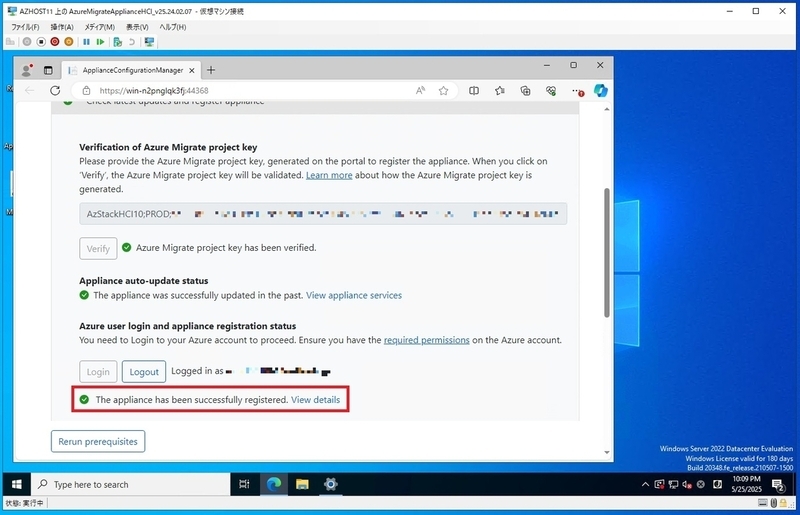Viewport: 800px width, 515px height.
Task: Open the notification center icon
Action: (778, 484)
